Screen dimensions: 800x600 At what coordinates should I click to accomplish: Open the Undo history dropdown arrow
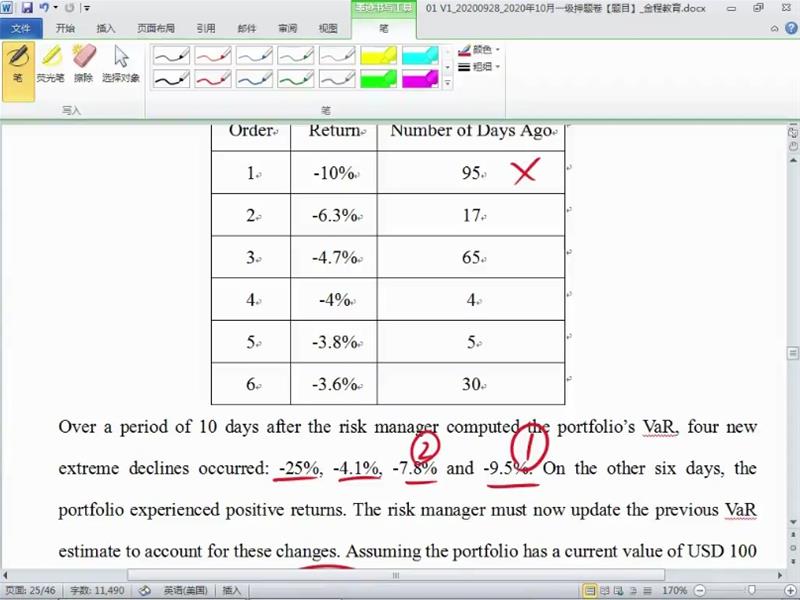(55, 8)
